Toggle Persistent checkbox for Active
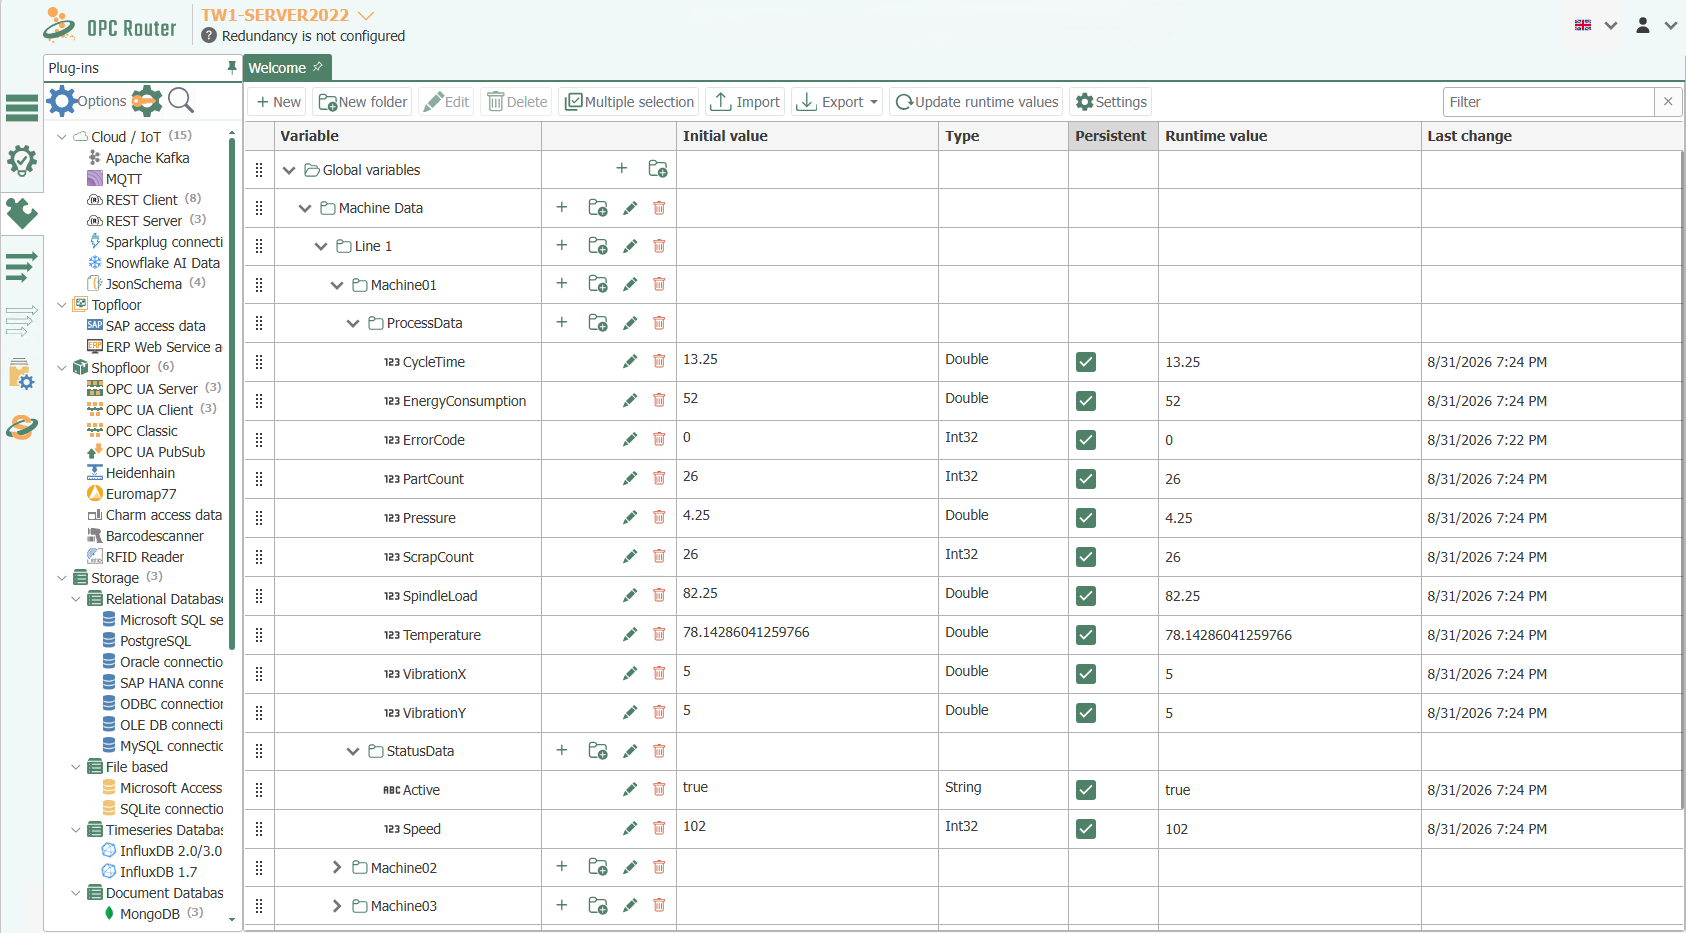Viewport: 1686px width, 933px height. click(x=1086, y=790)
